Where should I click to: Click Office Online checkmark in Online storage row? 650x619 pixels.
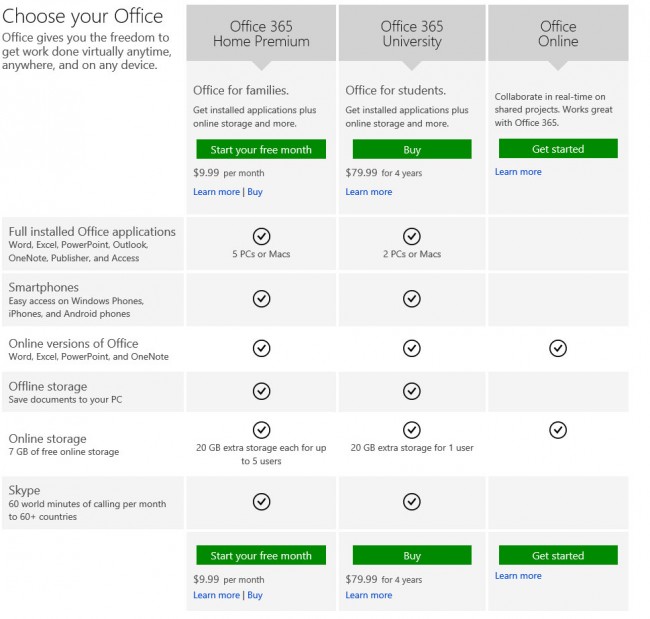click(x=558, y=430)
